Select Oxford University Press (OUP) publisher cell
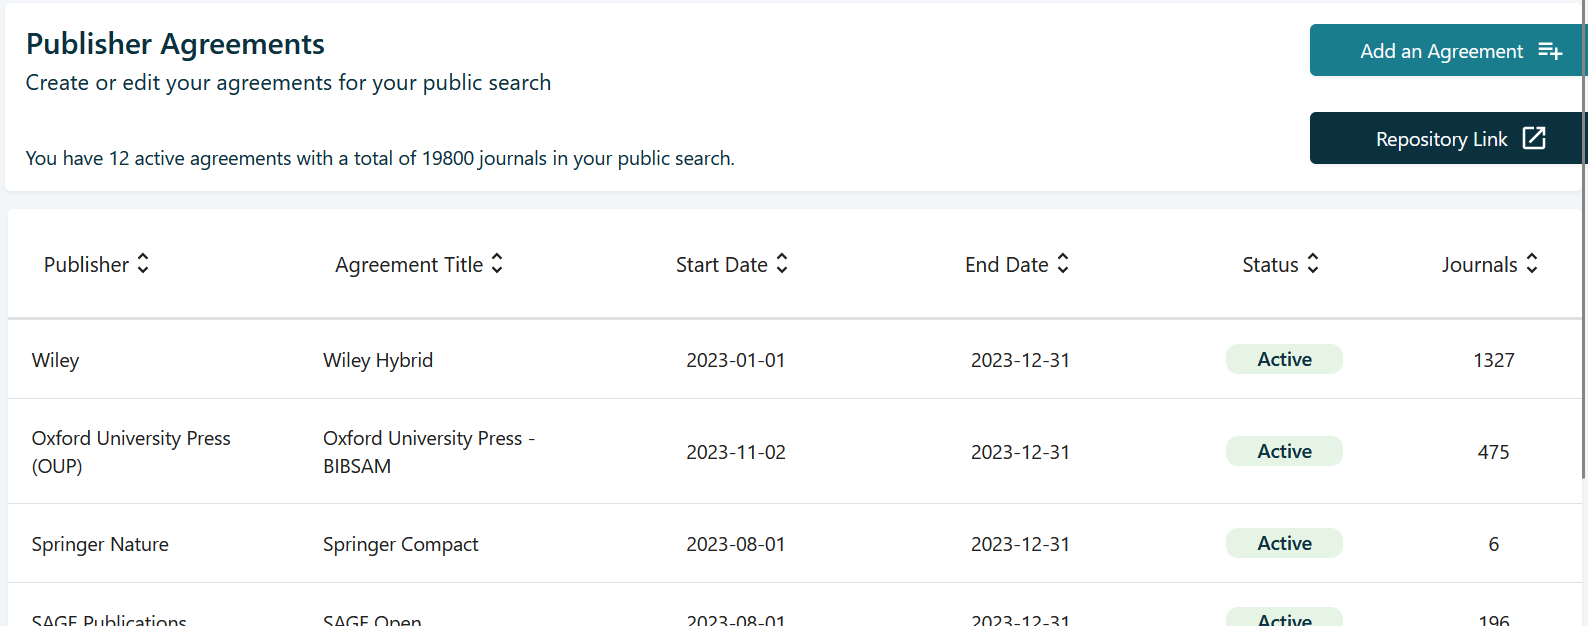Screen dimensions: 1588x626 pyautogui.click(x=131, y=452)
